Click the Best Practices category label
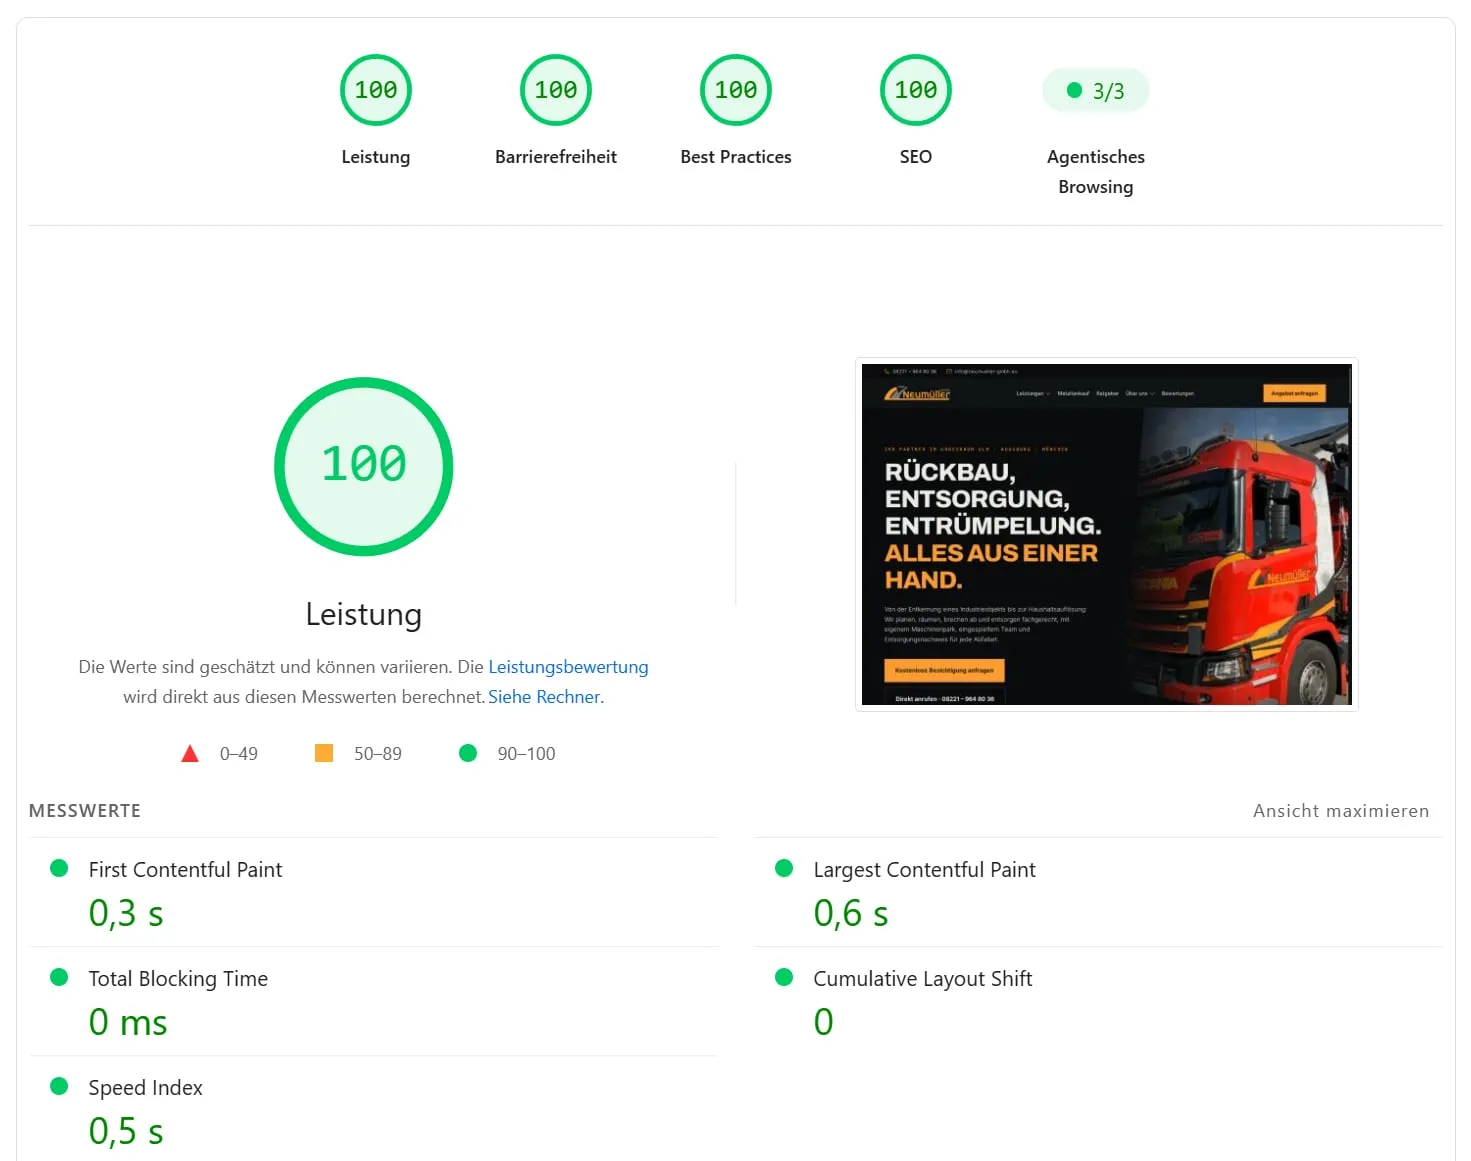 pyautogui.click(x=736, y=157)
